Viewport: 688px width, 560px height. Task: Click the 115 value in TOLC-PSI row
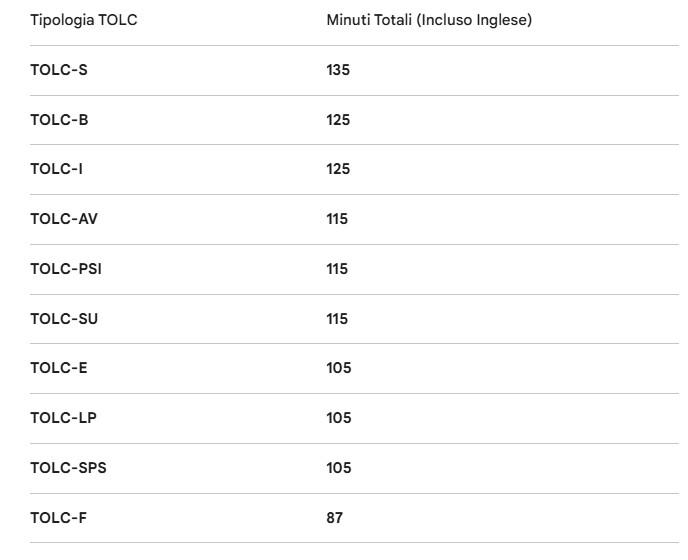(337, 269)
